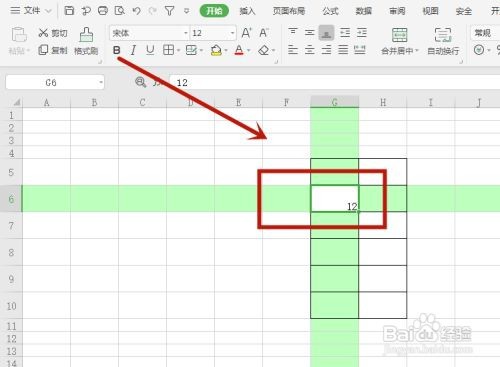Open the 常规 number format dropdown
500x367 pixels.
click(x=485, y=33)
